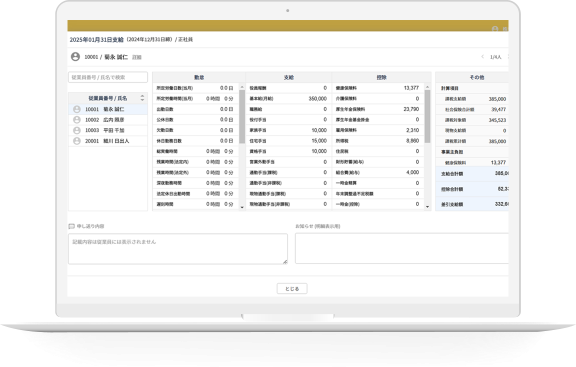Click the 350,000 base salary value
576x367 pixels.
pyautogui.click(x=318, y=99)
